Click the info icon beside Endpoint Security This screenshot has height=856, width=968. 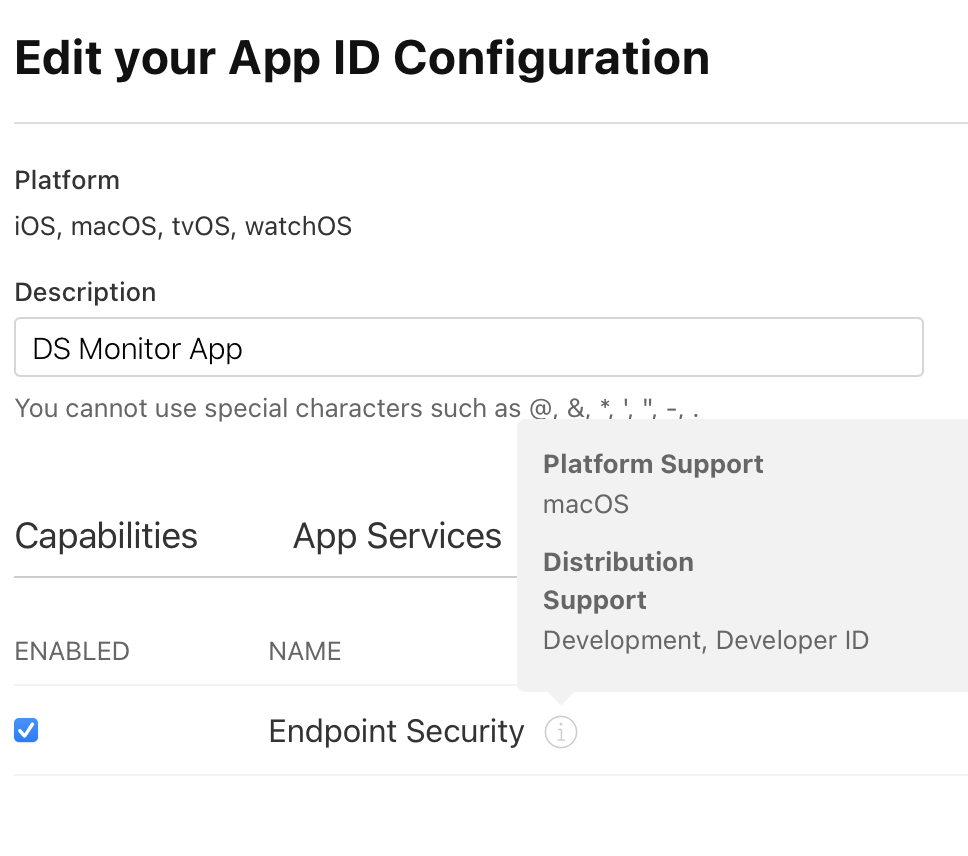coord(561,732)
